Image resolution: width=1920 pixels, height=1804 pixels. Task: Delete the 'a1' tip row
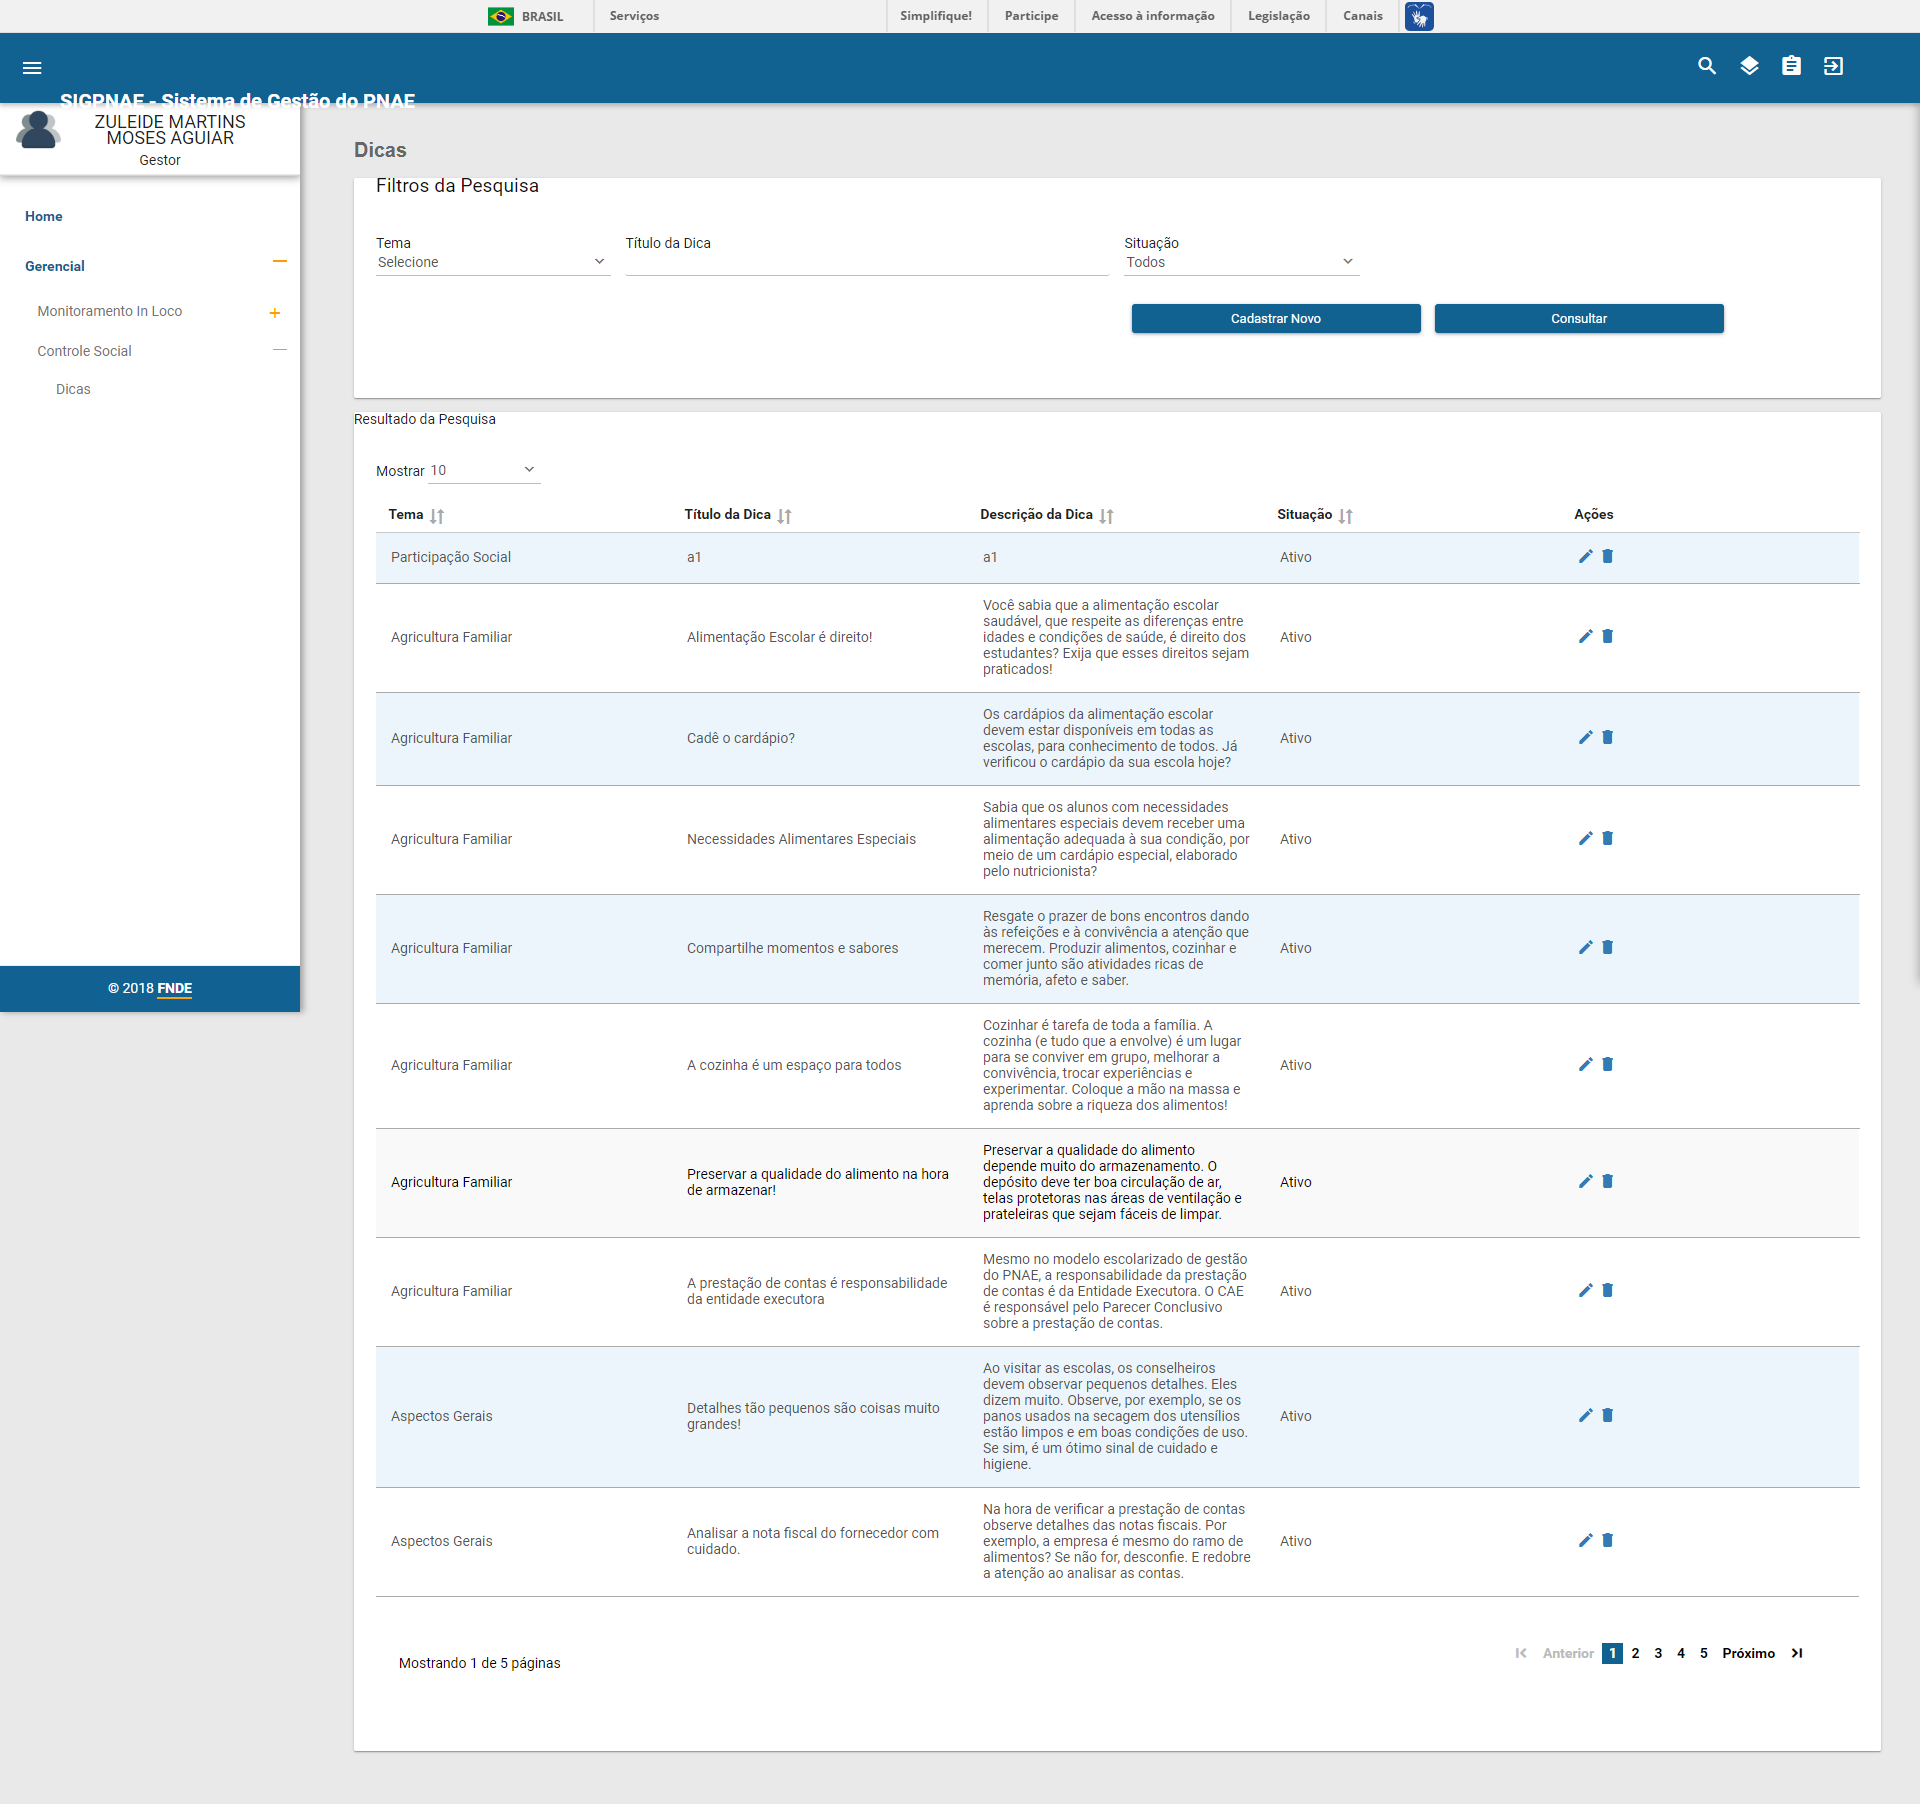(1608, 557)
